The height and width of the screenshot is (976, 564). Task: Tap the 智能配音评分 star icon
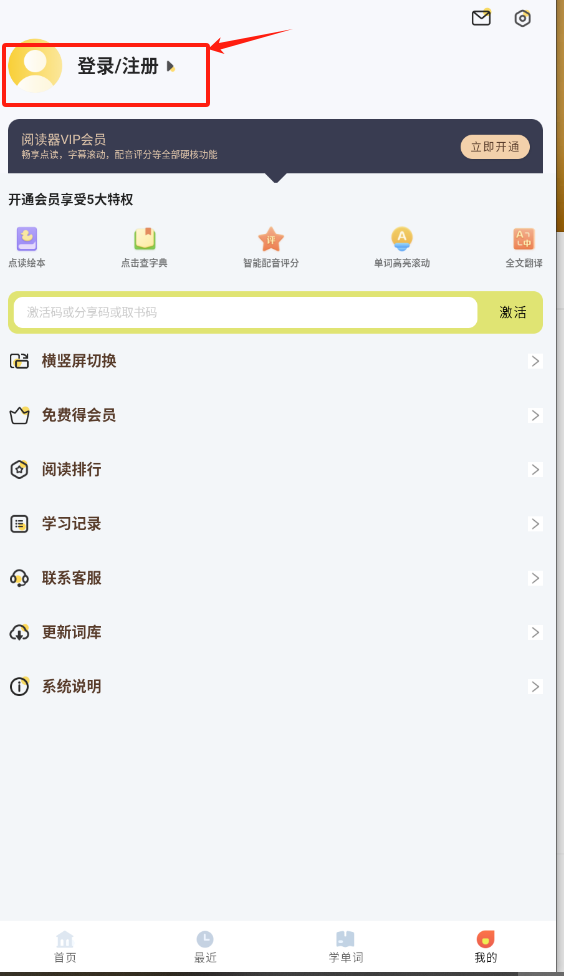271,239
